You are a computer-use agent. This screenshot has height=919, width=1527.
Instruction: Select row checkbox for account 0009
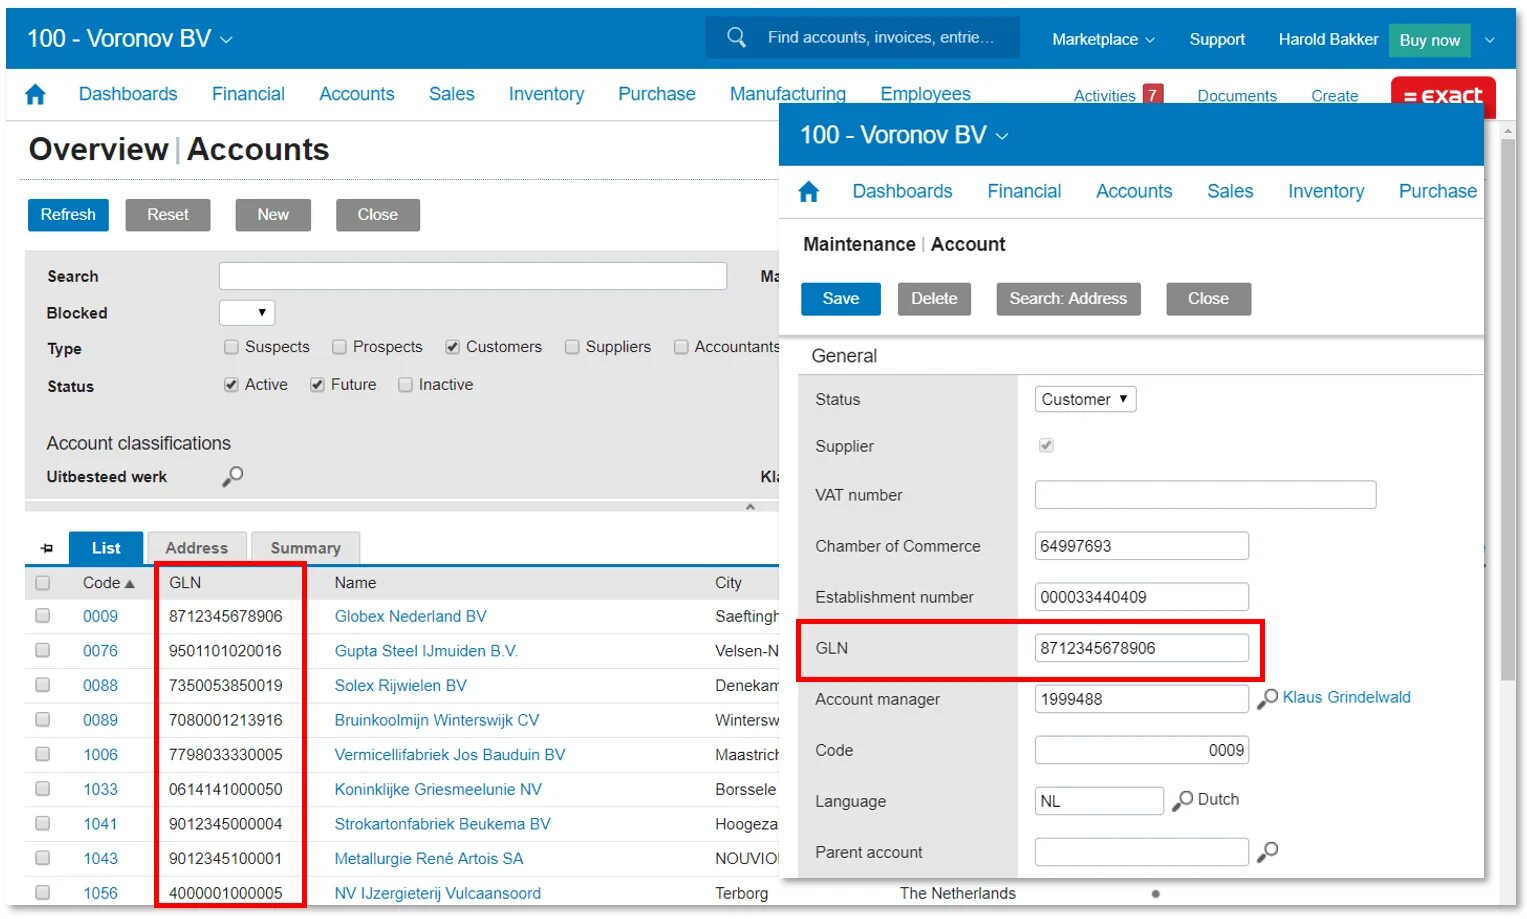(42, 616)
